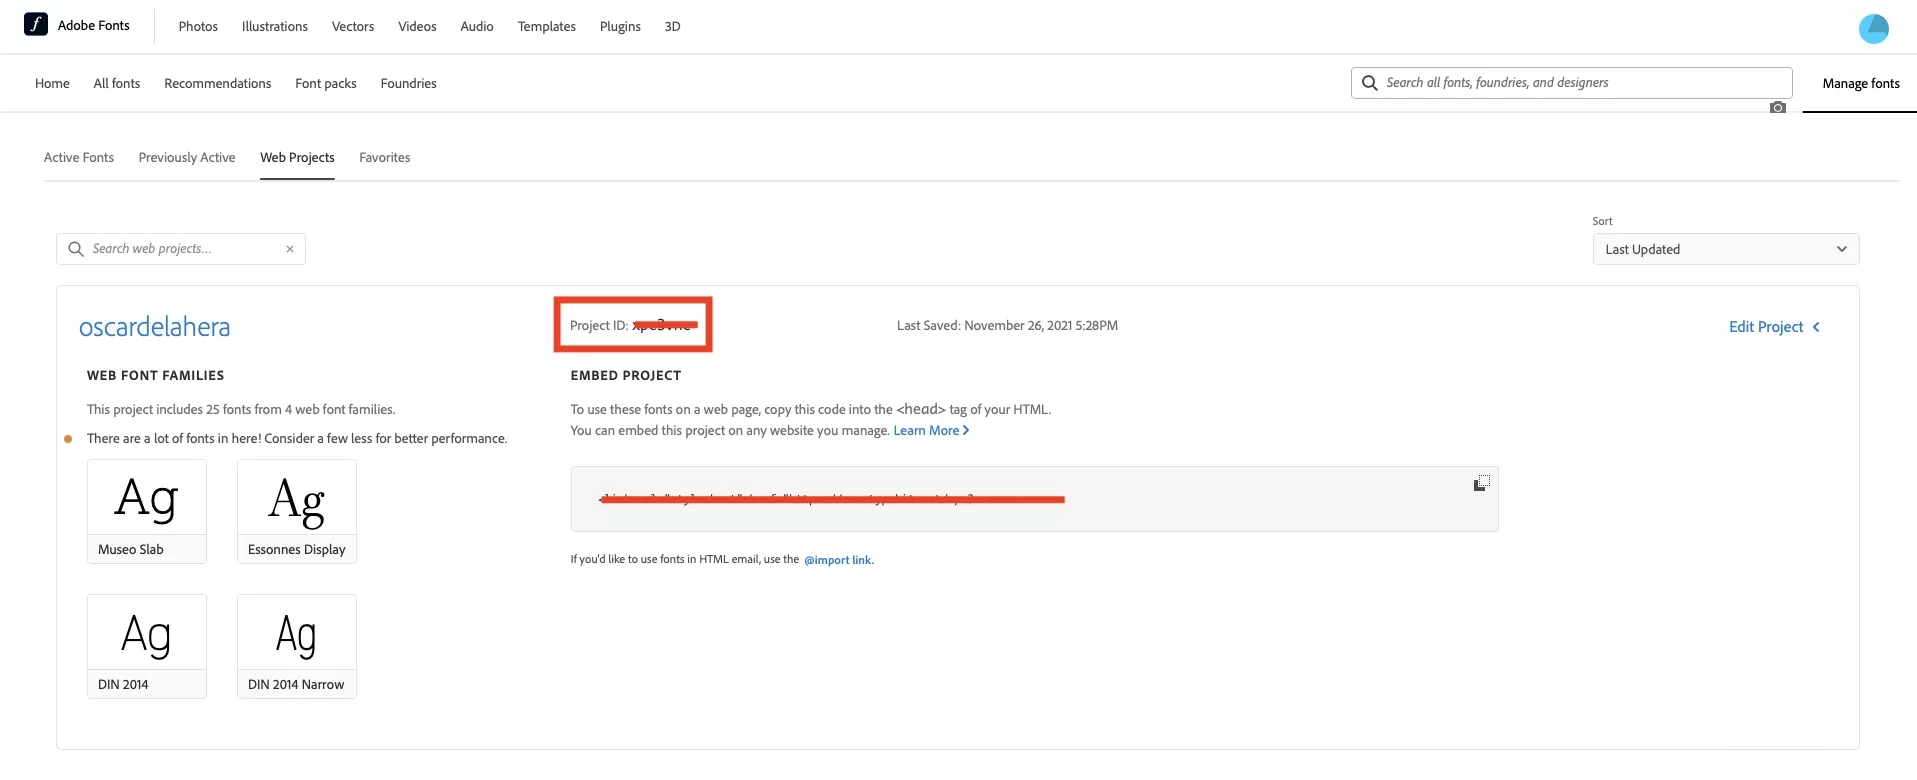Open Audio in the top navigation

477,26
